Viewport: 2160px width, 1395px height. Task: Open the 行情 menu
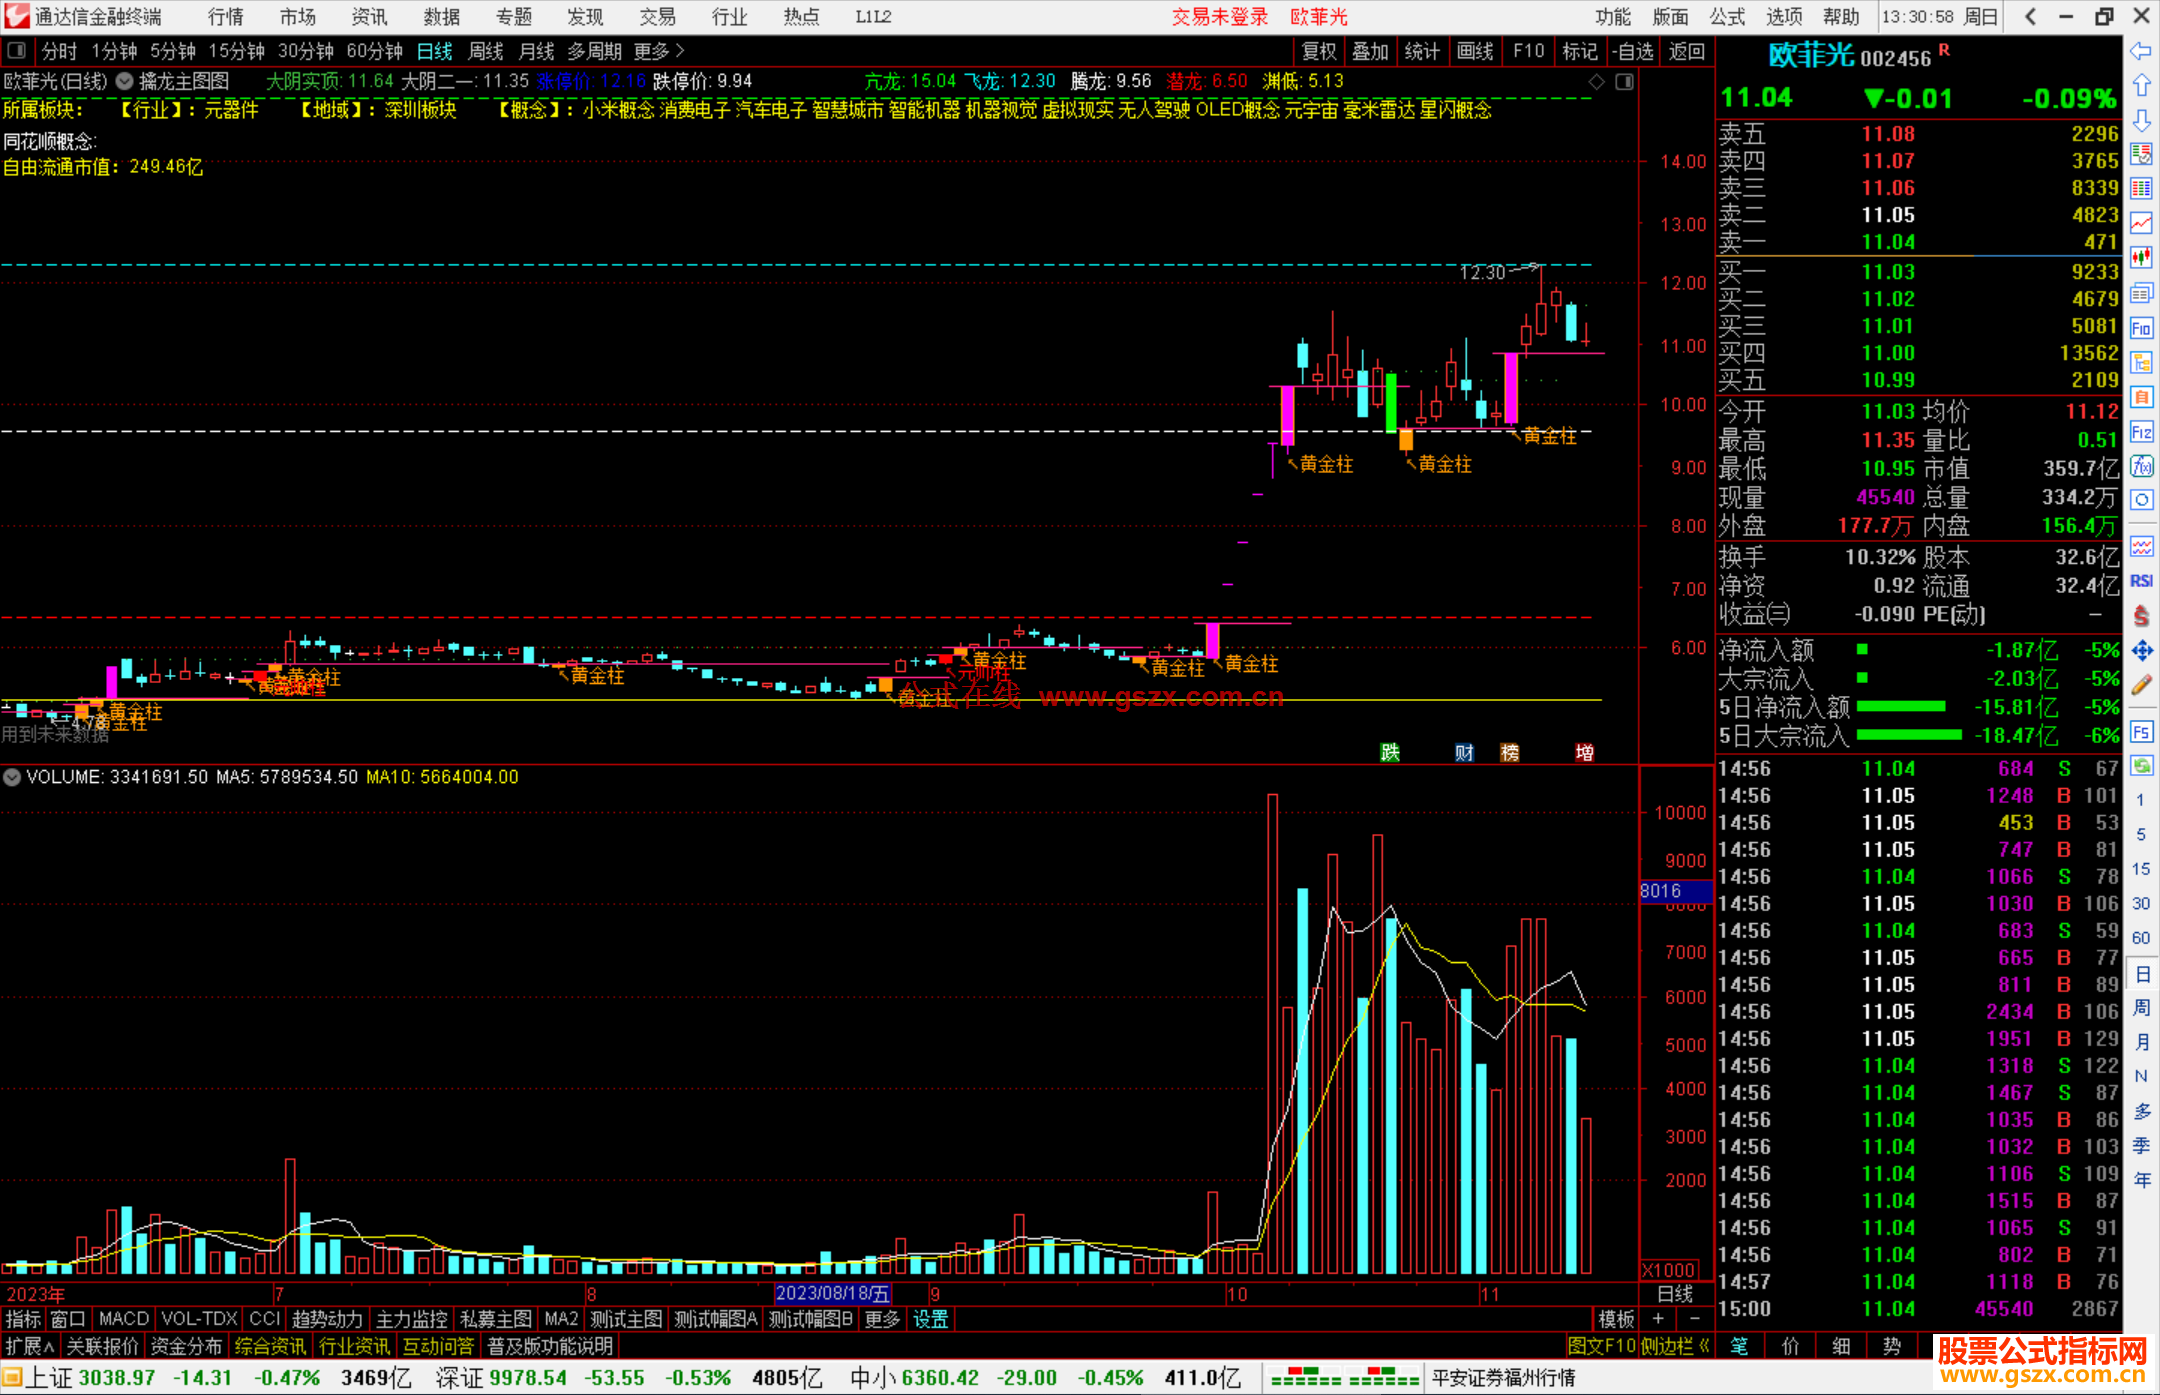point(225,17)
